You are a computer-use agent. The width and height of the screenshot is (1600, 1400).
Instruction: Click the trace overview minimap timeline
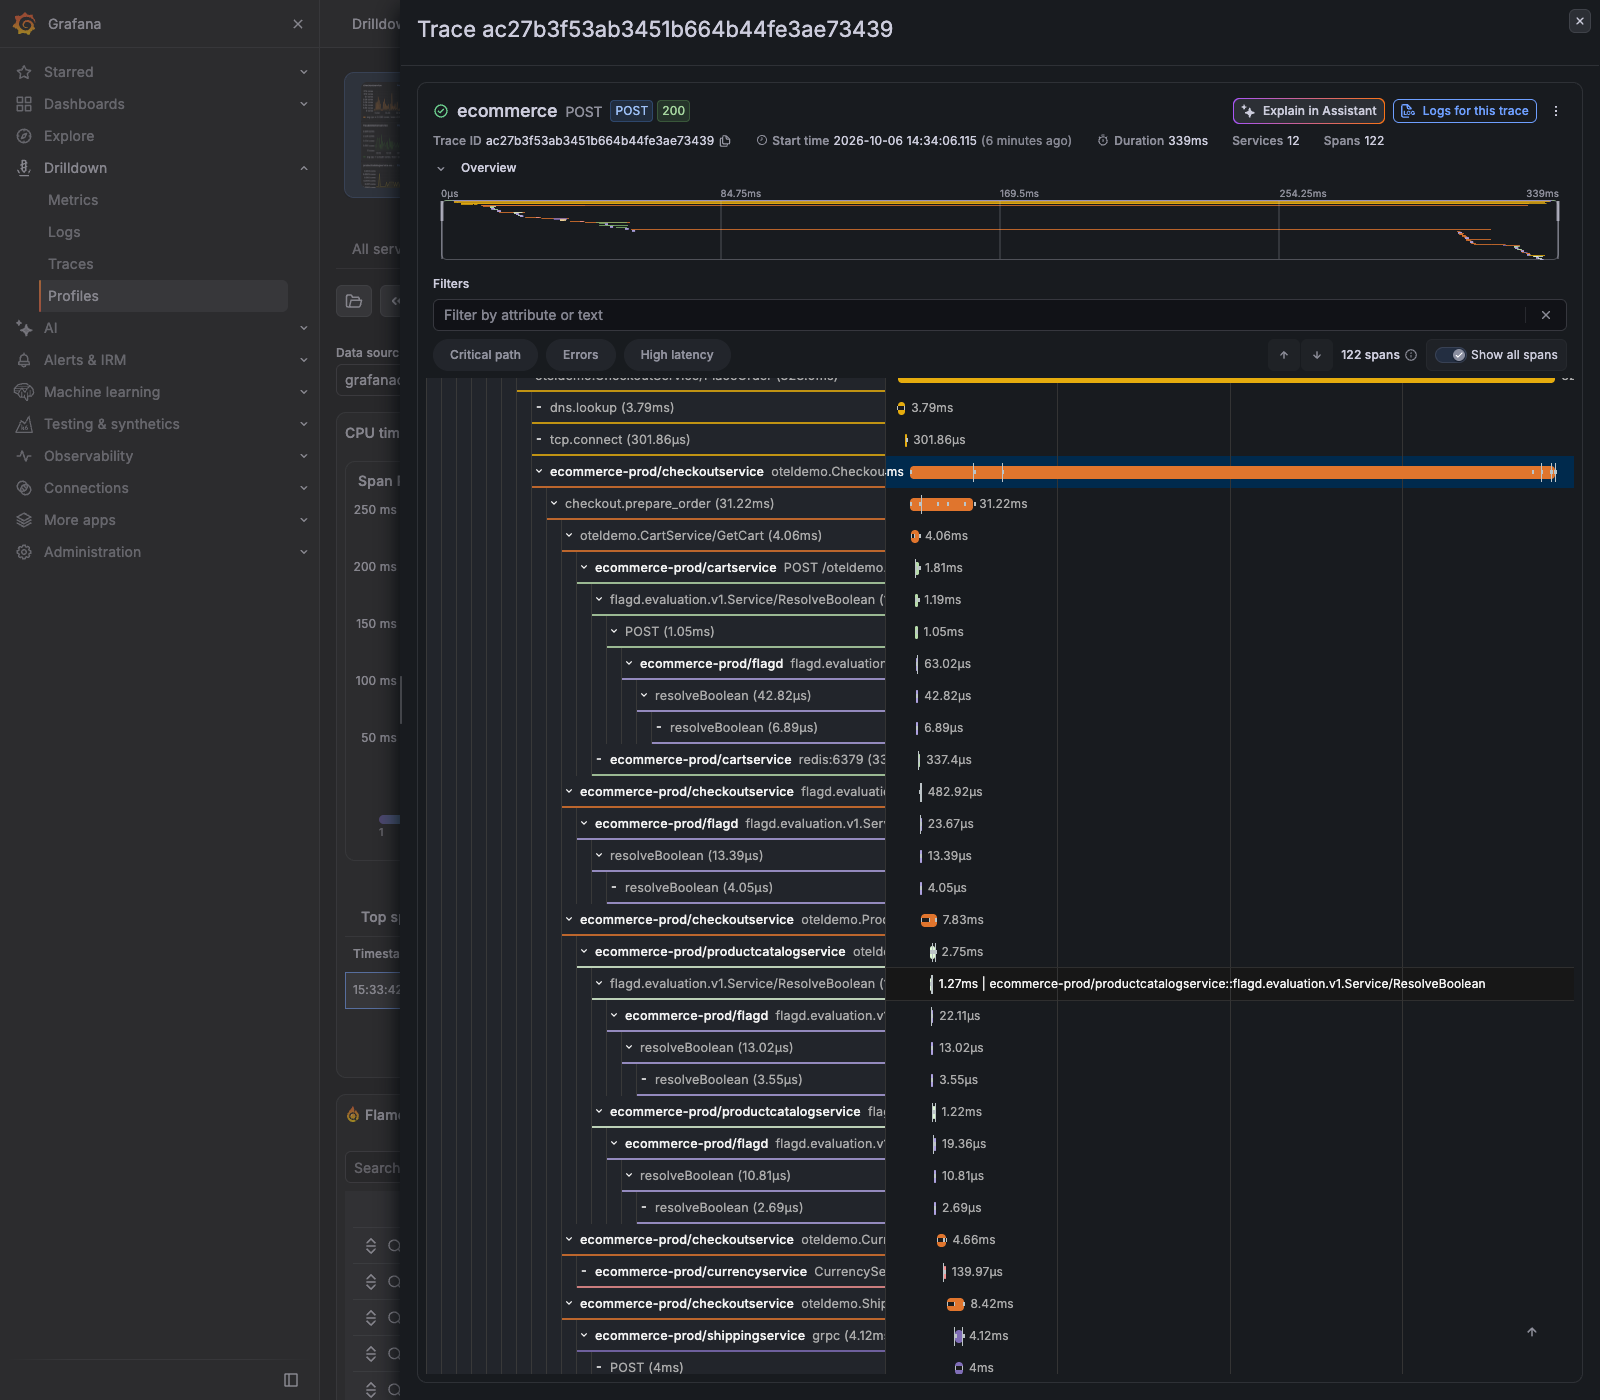pos(1000,230)
